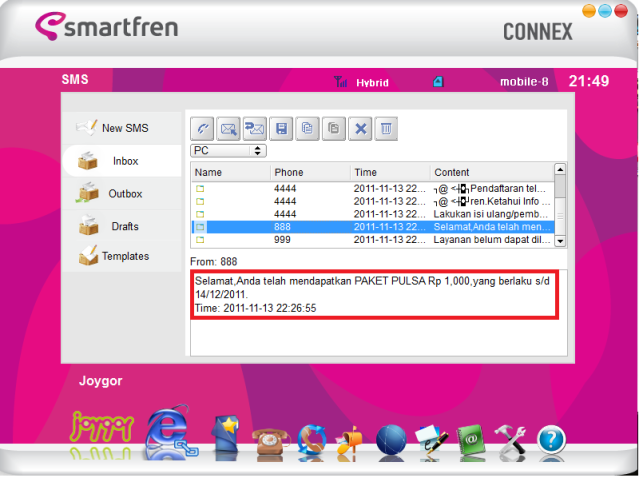Screen dimensions: 639x482
Task: Select the message from 999
Action: point(373,240)
